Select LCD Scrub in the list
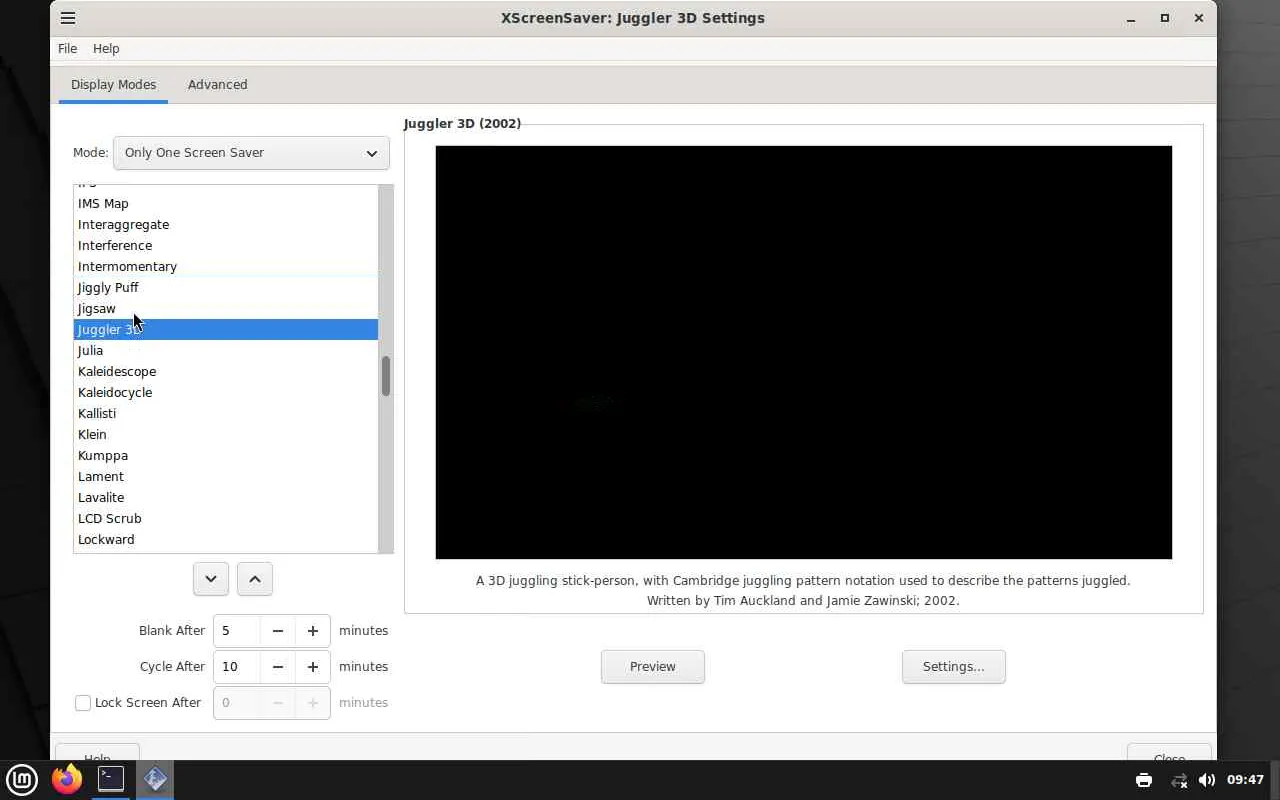 [x=226, y=519]
